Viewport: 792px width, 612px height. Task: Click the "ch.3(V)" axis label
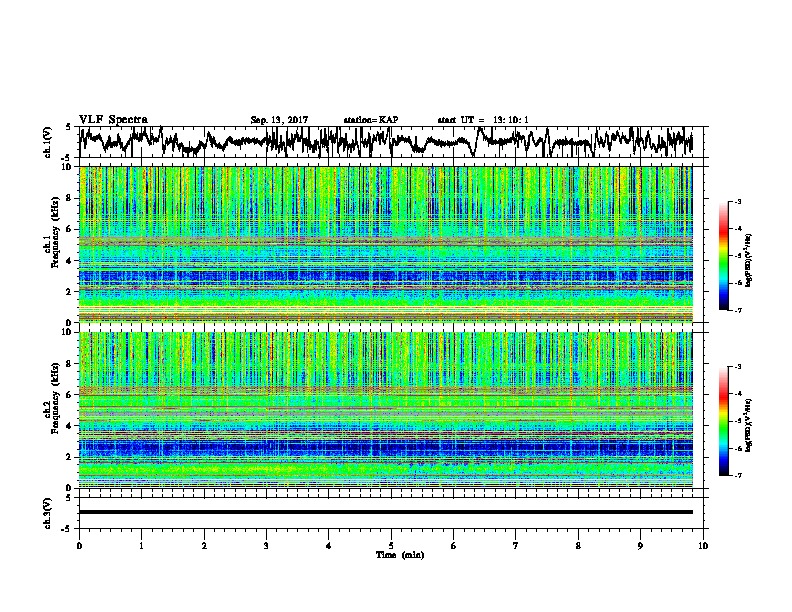[x=48, y=513]
